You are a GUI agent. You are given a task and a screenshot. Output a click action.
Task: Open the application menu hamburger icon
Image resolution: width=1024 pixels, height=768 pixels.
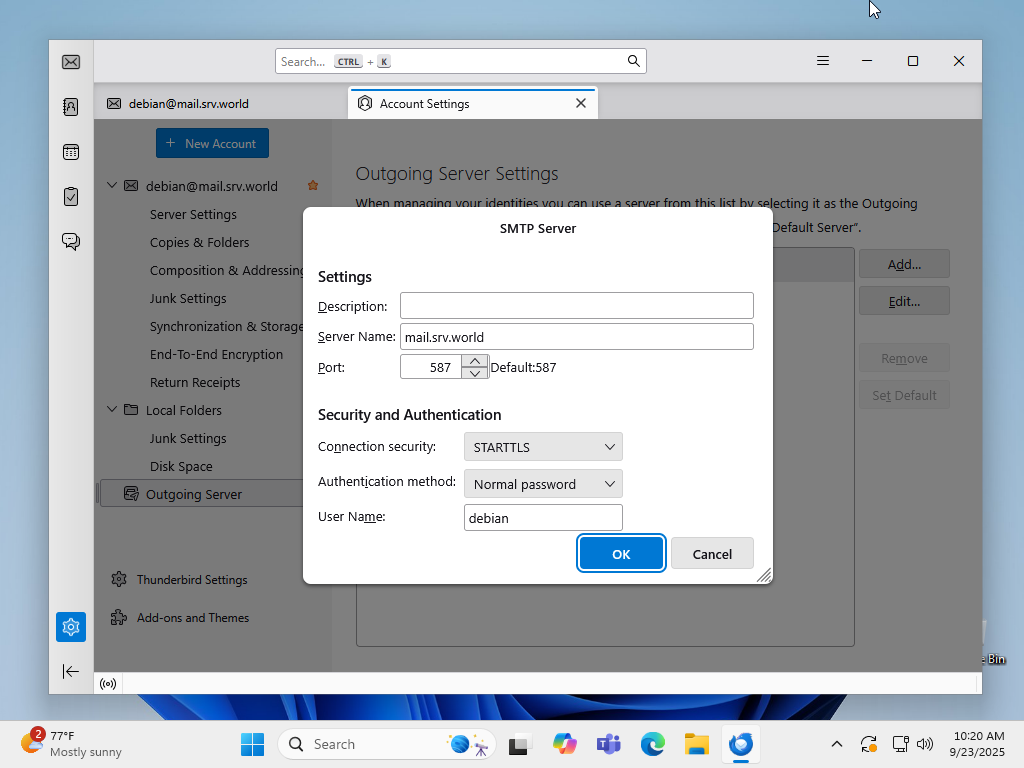822,61
